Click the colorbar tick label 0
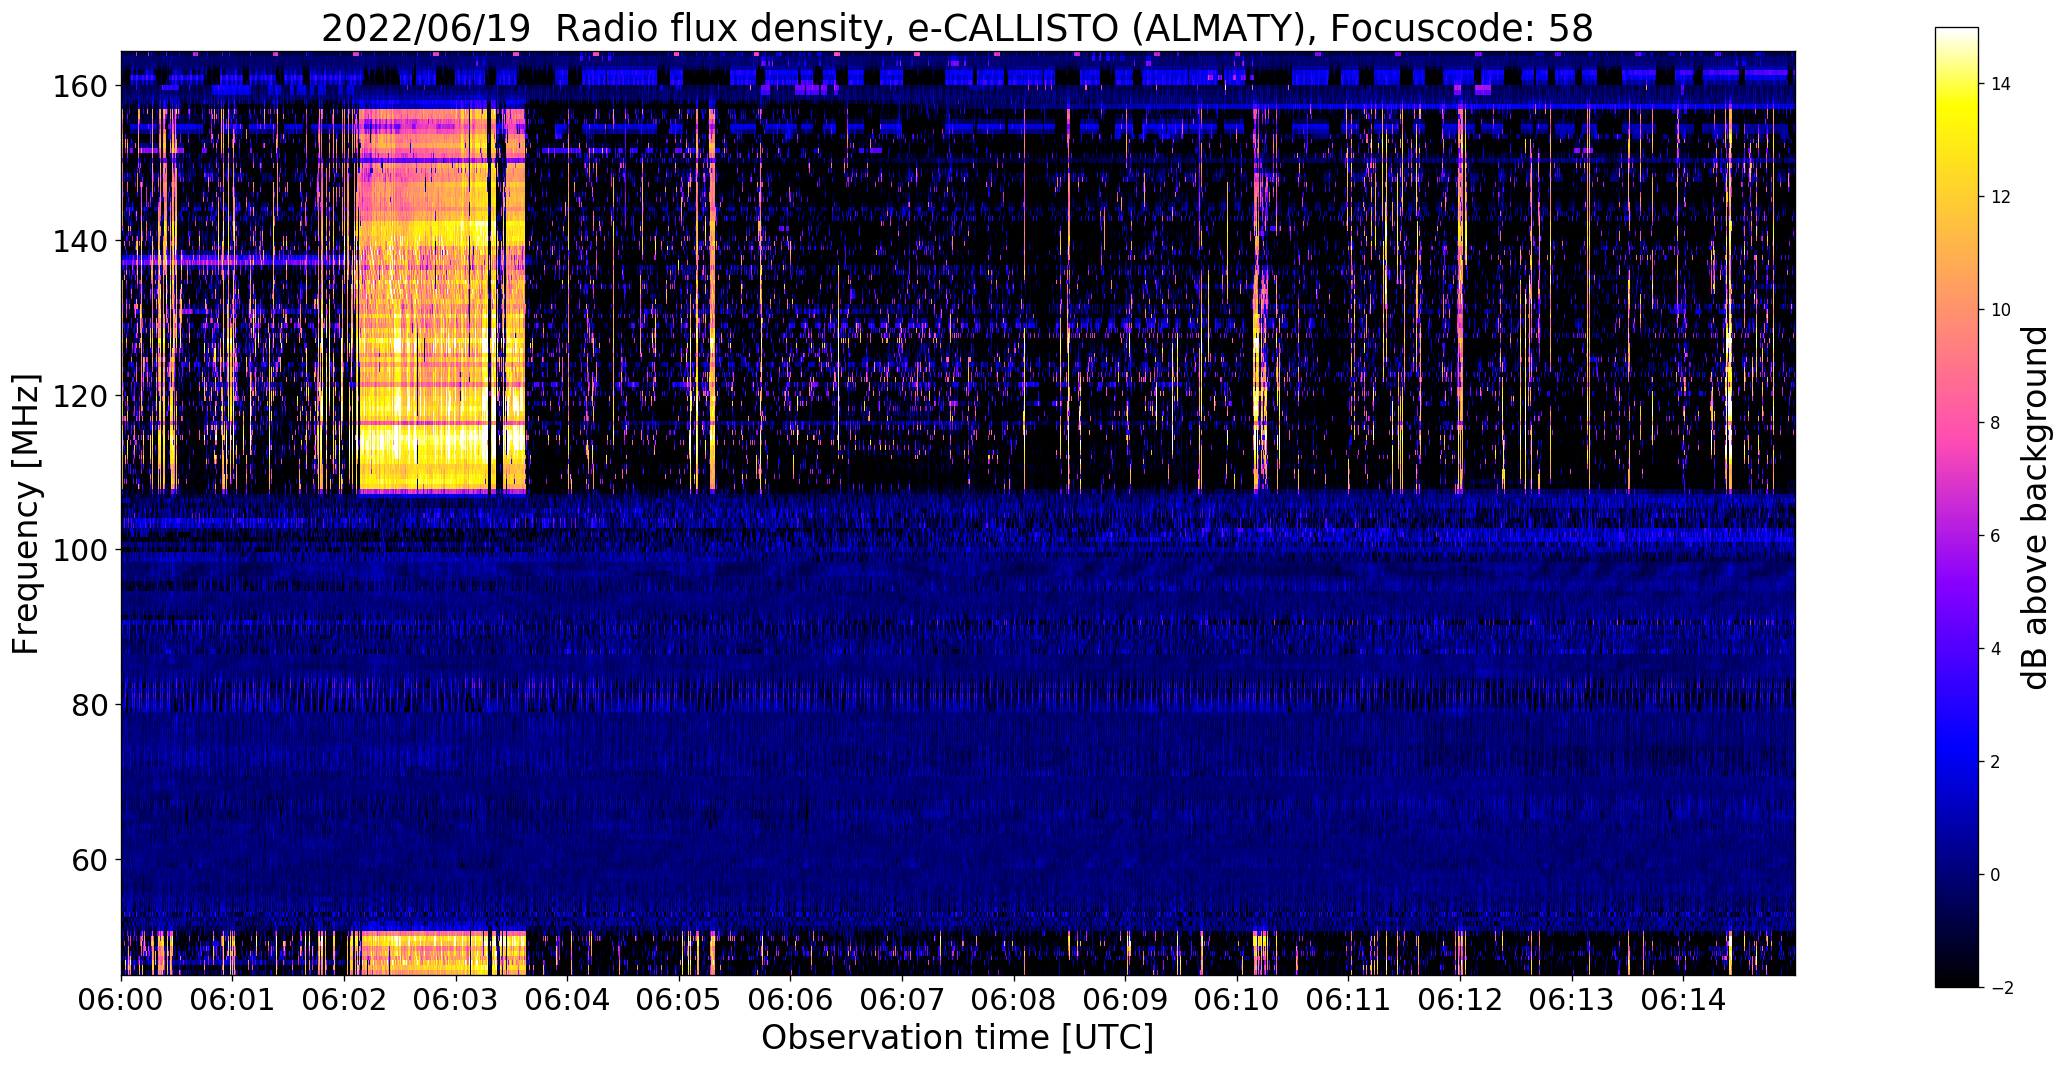 (1996, 875)
